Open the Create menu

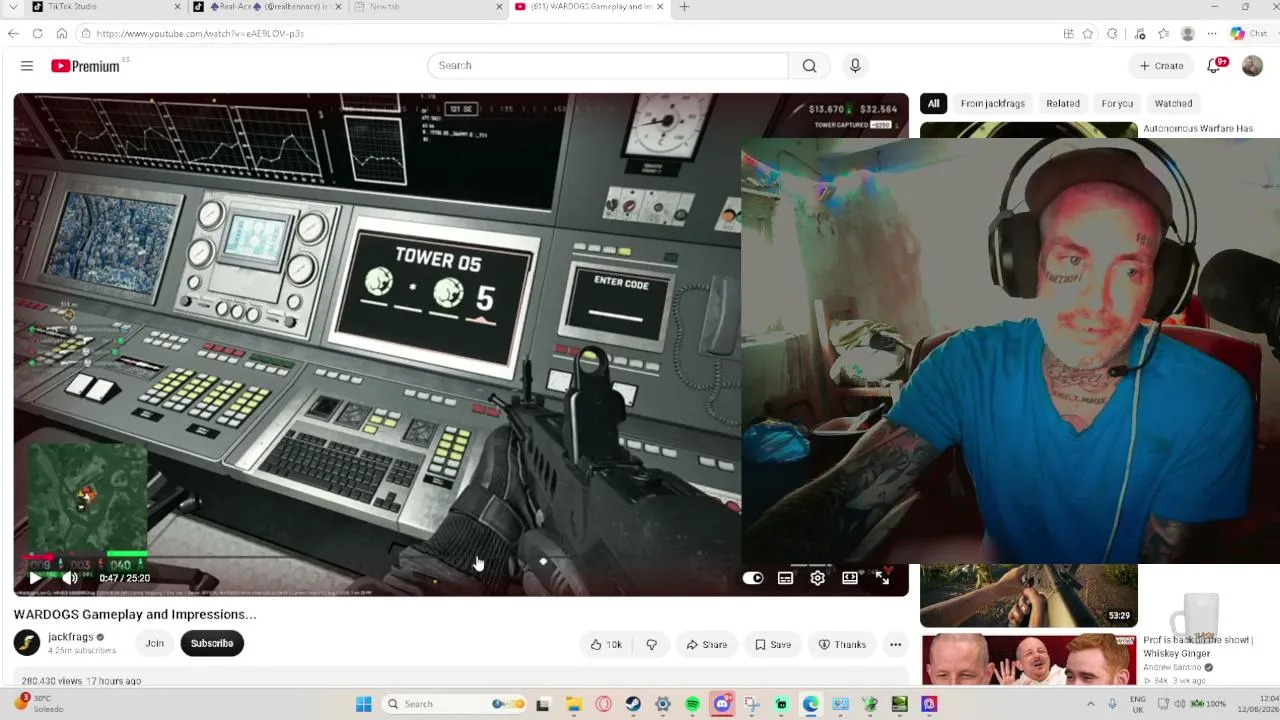(1162, 66)
